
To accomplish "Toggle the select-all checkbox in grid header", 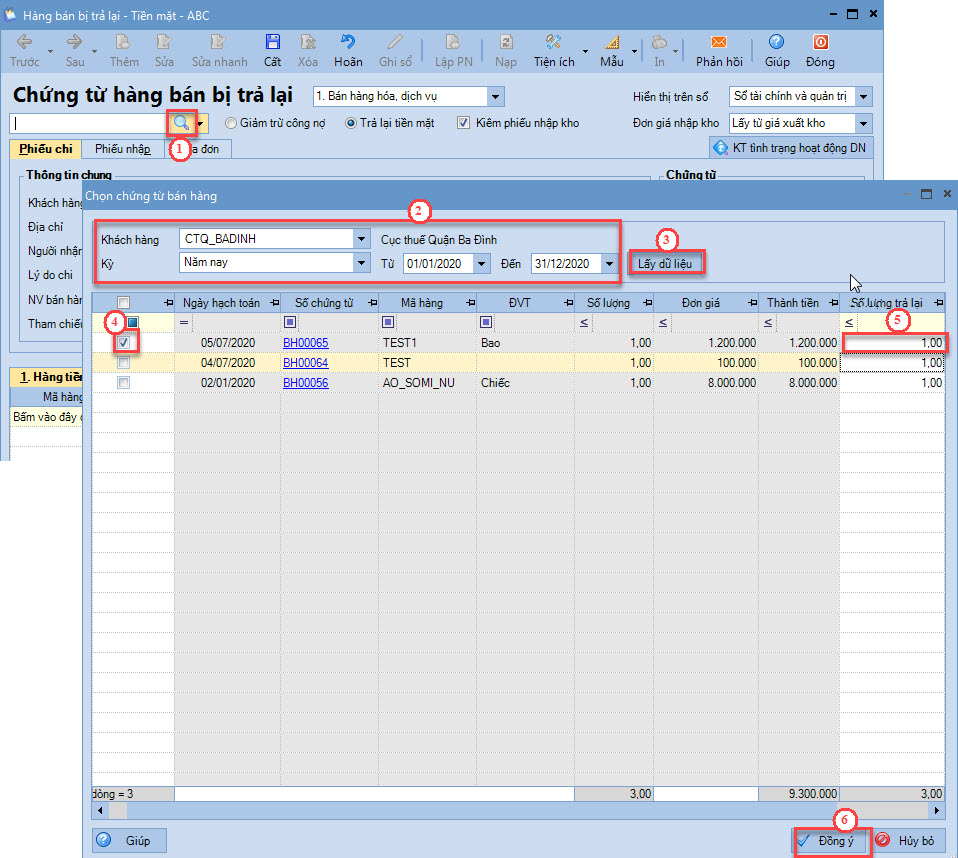I will pyautogui.click(x=123, y=302).
